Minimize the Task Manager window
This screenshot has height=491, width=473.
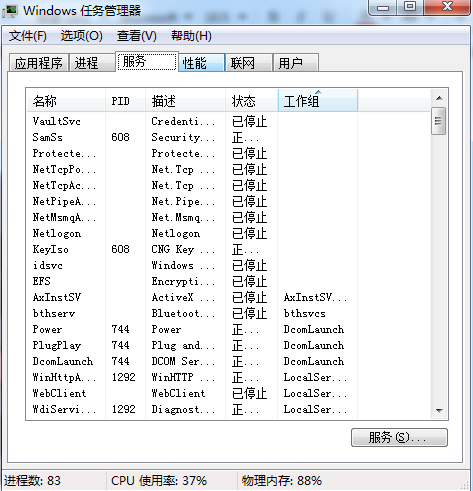tap(383, 7)
